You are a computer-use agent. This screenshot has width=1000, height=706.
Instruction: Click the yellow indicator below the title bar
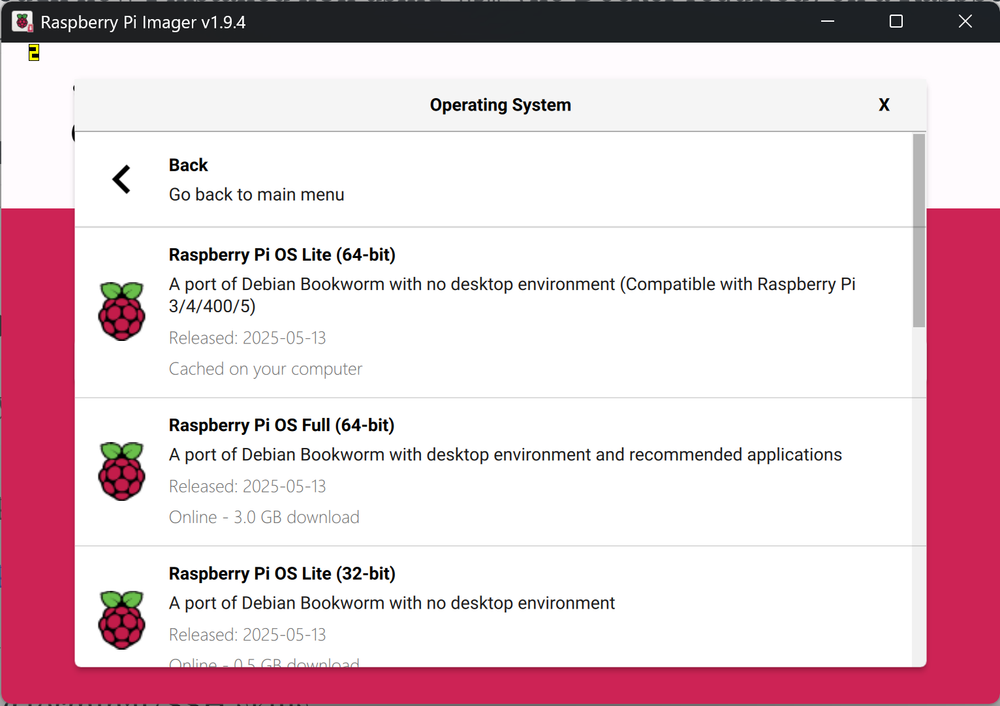coord(33,52)
